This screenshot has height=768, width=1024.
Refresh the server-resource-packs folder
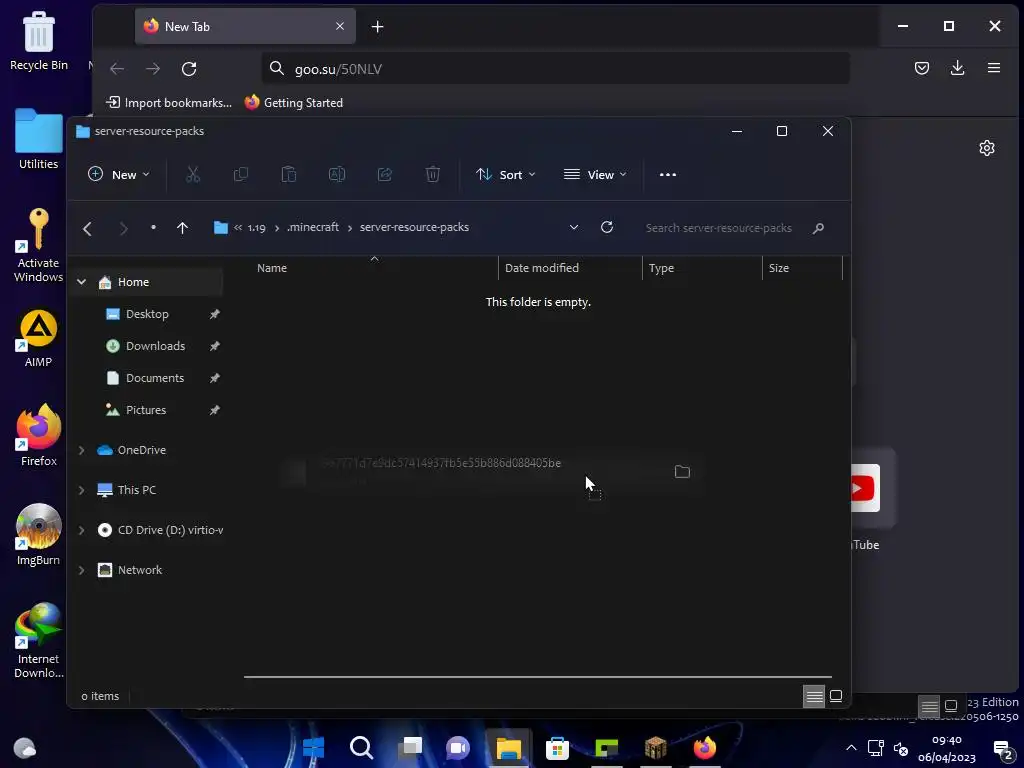coord(607,227)
